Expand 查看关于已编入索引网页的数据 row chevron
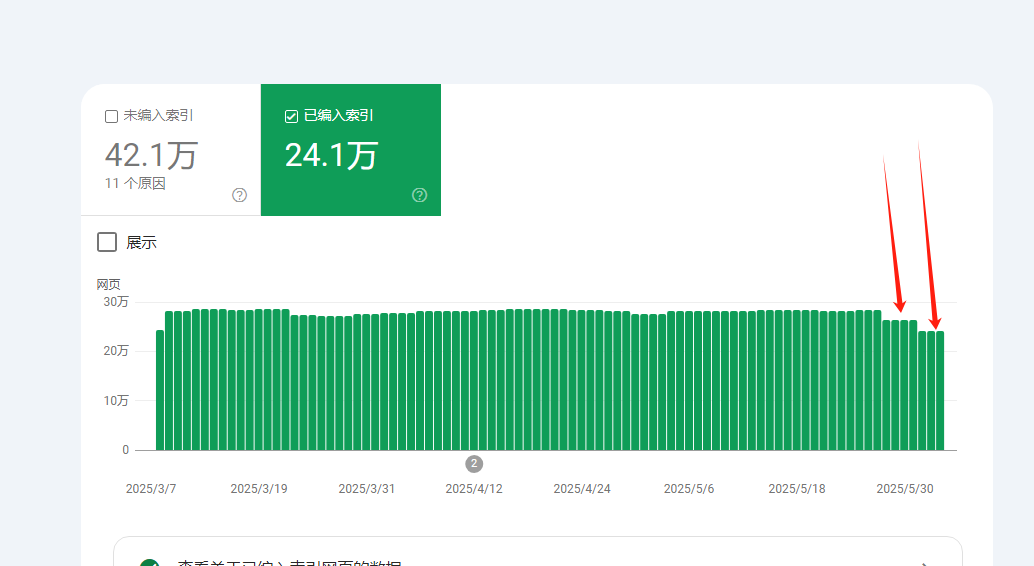 925,564
